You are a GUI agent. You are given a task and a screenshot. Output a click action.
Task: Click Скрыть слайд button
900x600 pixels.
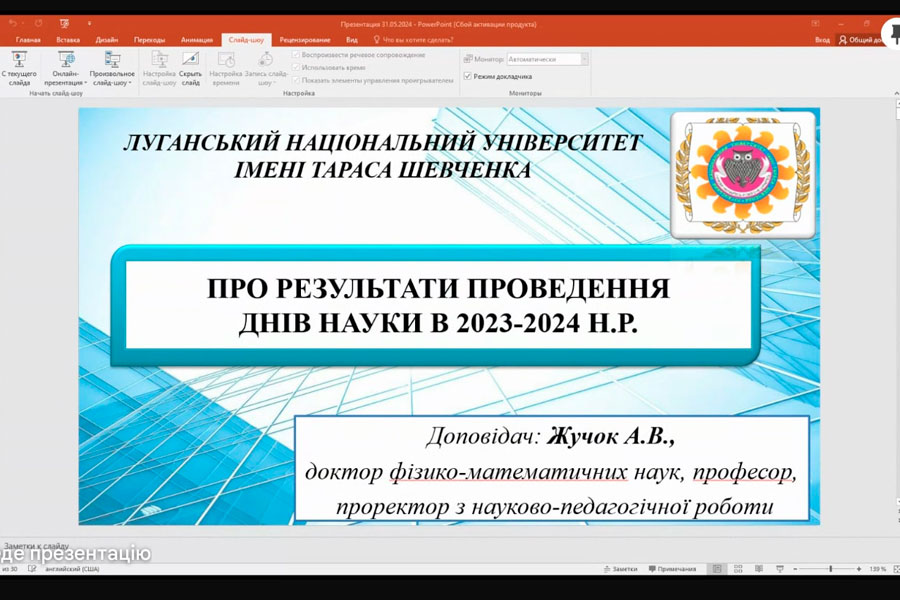pyautogui.click(x=190, y=68)
